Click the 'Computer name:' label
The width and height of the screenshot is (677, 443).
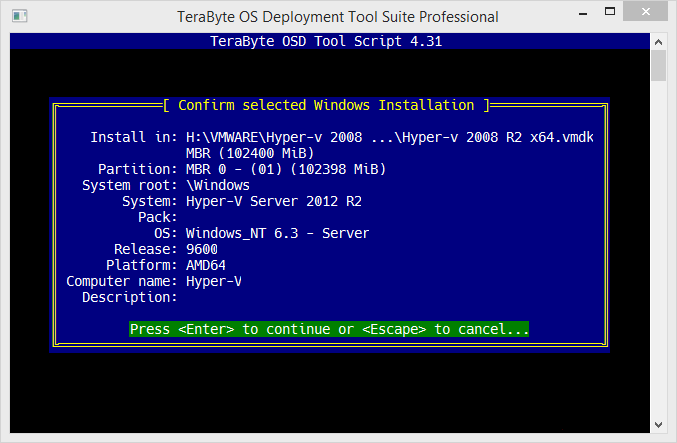pos(122,281)
